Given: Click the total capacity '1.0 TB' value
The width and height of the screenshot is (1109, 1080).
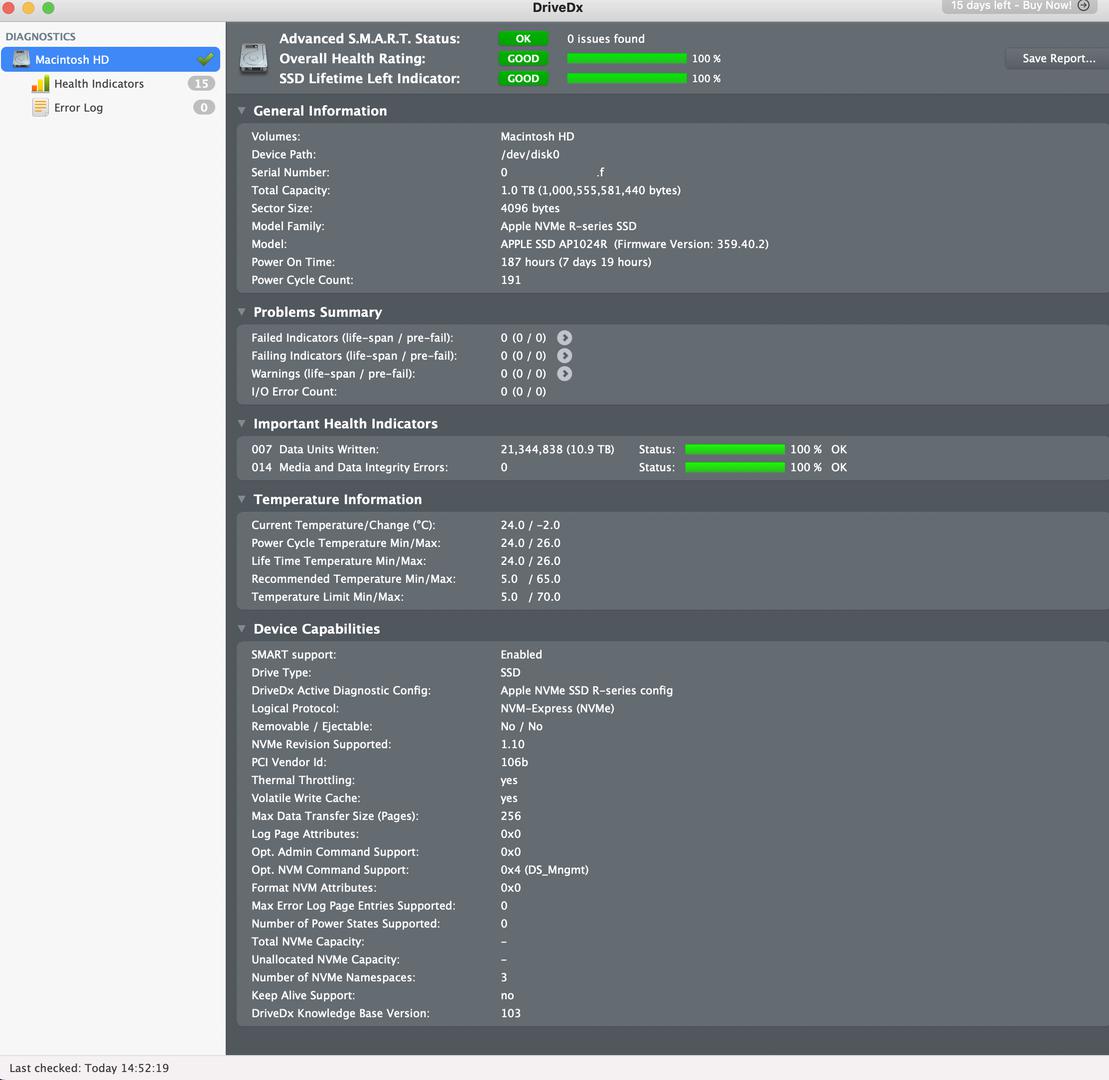Looking at the screenshot, I should (591, 190).
